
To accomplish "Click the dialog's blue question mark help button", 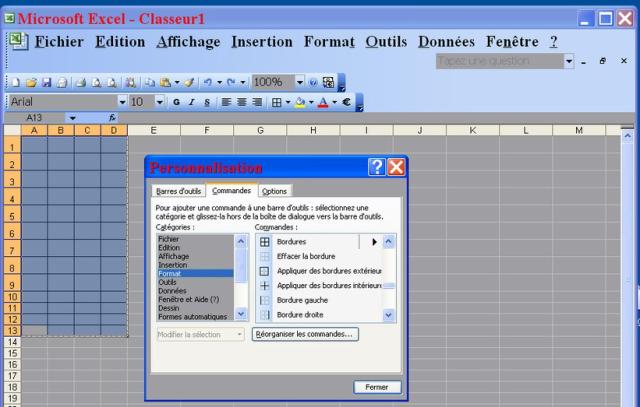I will [376, 167].
